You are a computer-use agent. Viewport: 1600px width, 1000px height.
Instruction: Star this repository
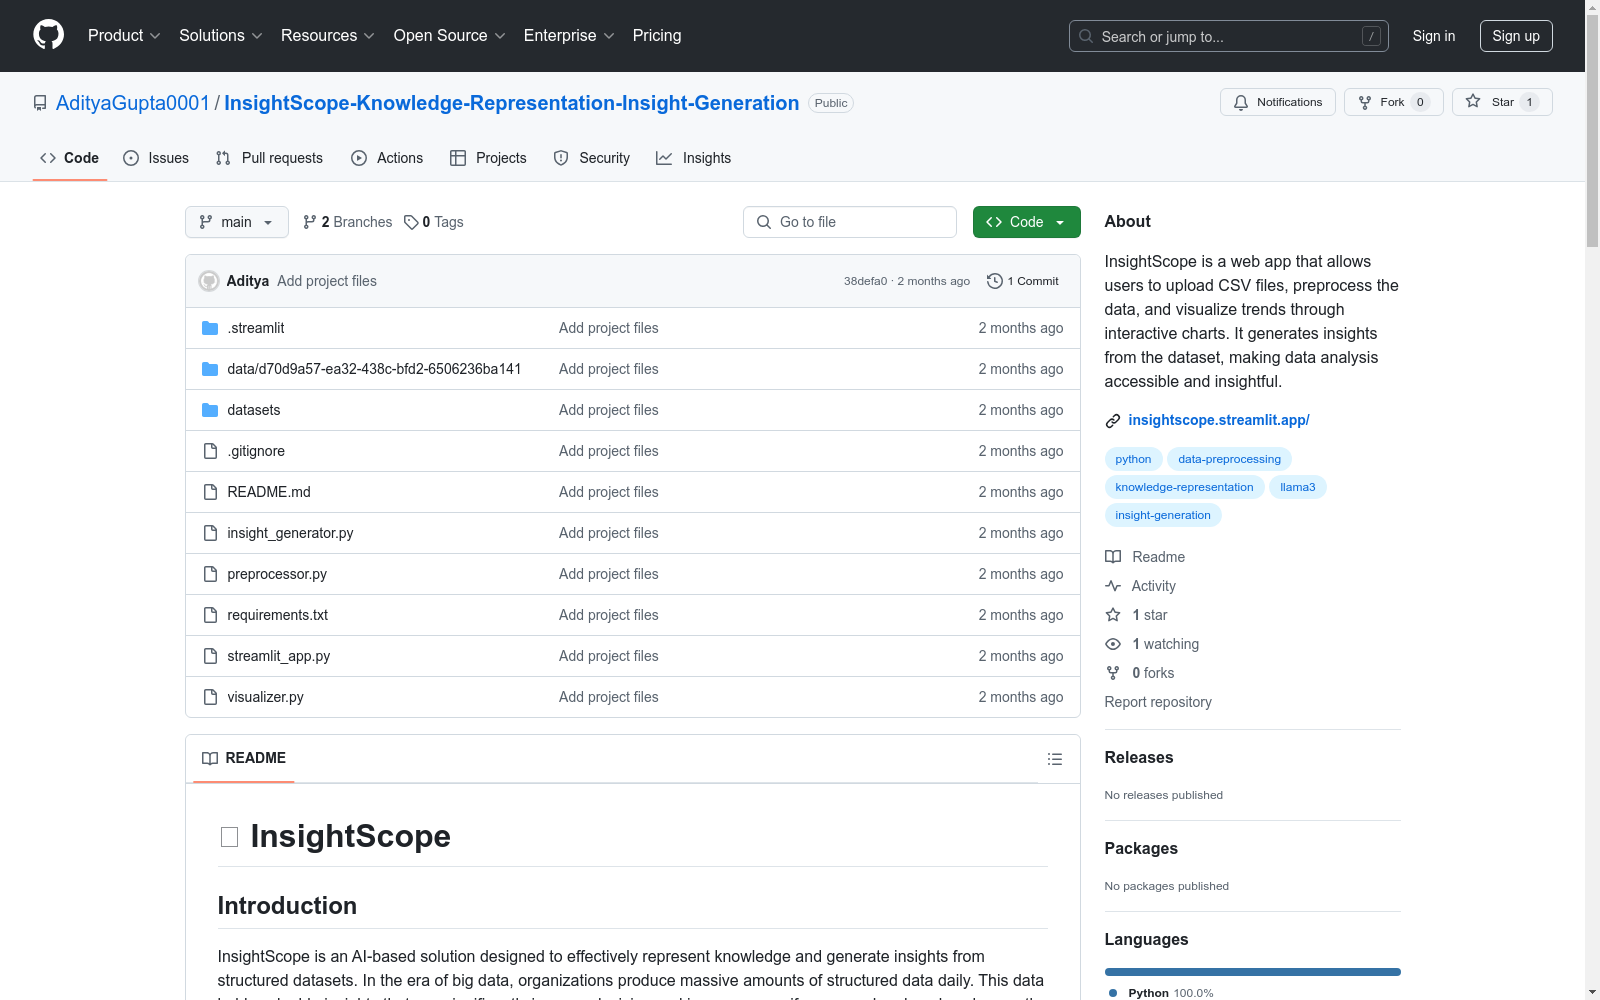1502,102
